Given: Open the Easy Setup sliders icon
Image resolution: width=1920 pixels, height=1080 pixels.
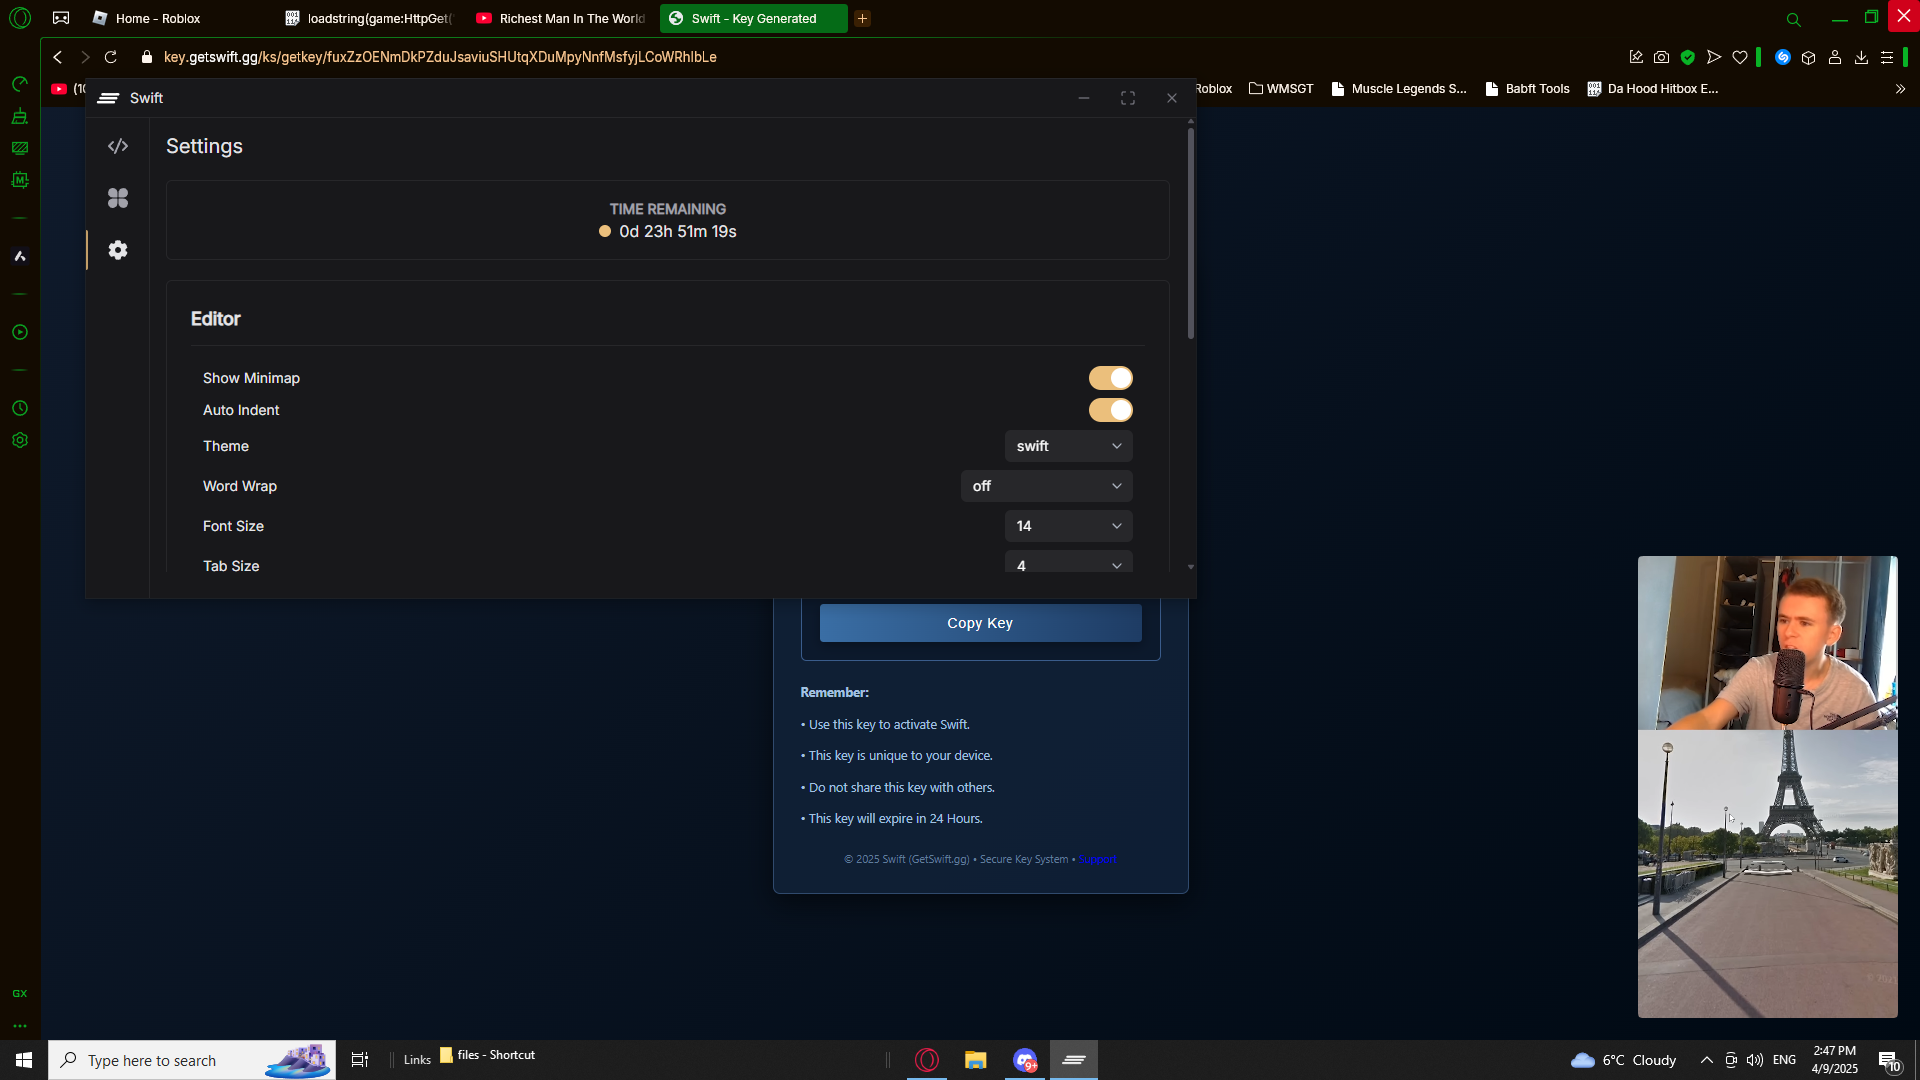Looking at the screenshot, I should point(1887,57).
